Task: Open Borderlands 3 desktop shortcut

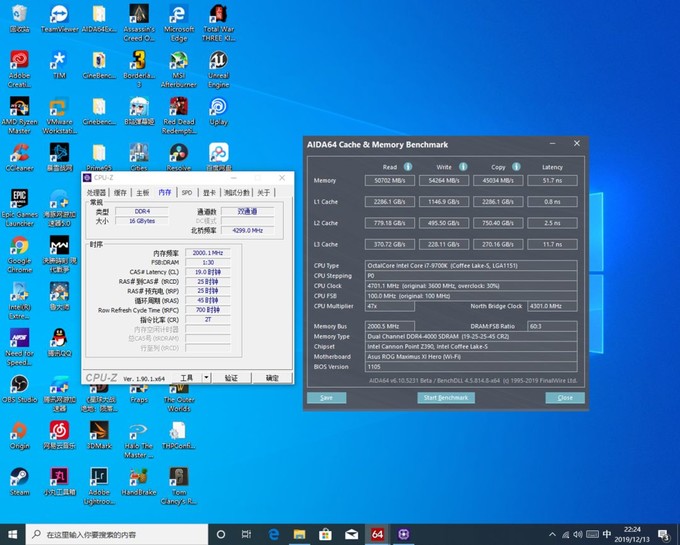Action: tap(139, 69)
